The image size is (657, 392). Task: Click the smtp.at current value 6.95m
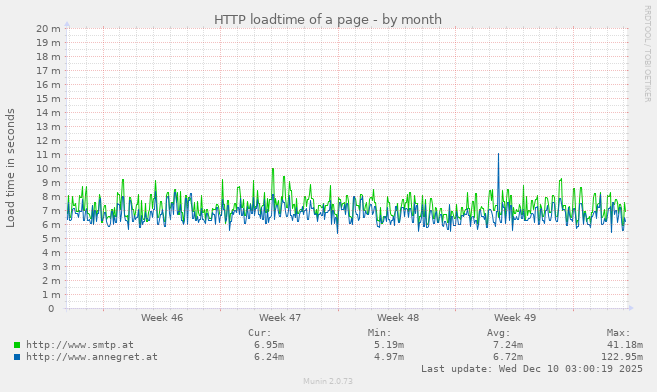click(269, 345)
